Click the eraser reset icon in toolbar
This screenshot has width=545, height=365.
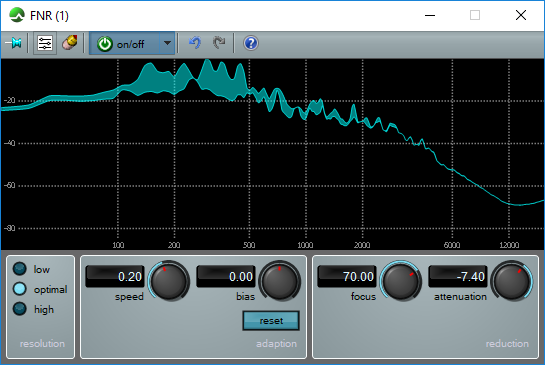click(70, 43)
